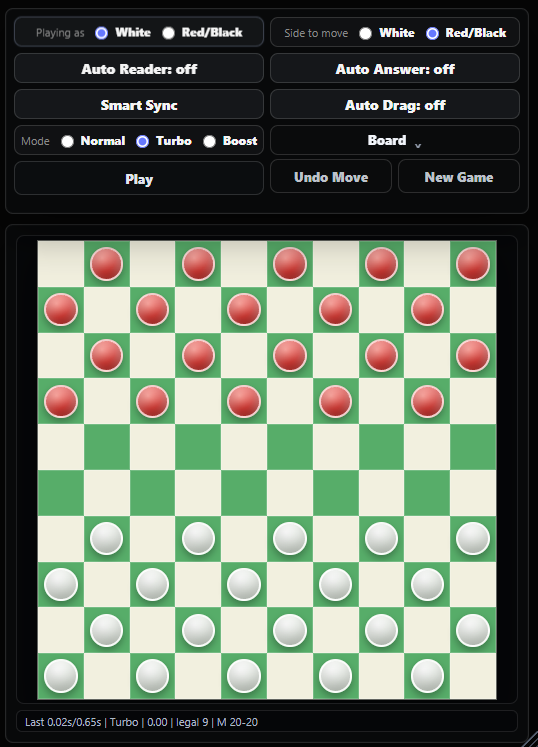Image resolution: width=538 pixels, height=747 pixels.
Task: Click the "M 20-20" status text
Action: pyautogui.click(x=237, y=722)
